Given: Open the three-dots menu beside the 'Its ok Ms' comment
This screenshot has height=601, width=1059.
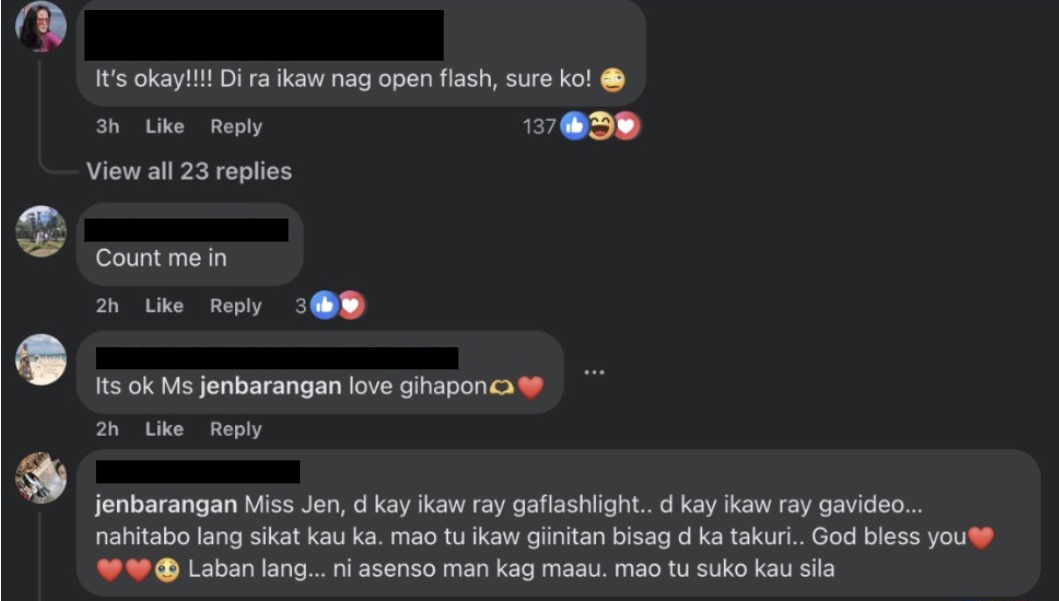Looking at the screenshot, I should point(594,372).
